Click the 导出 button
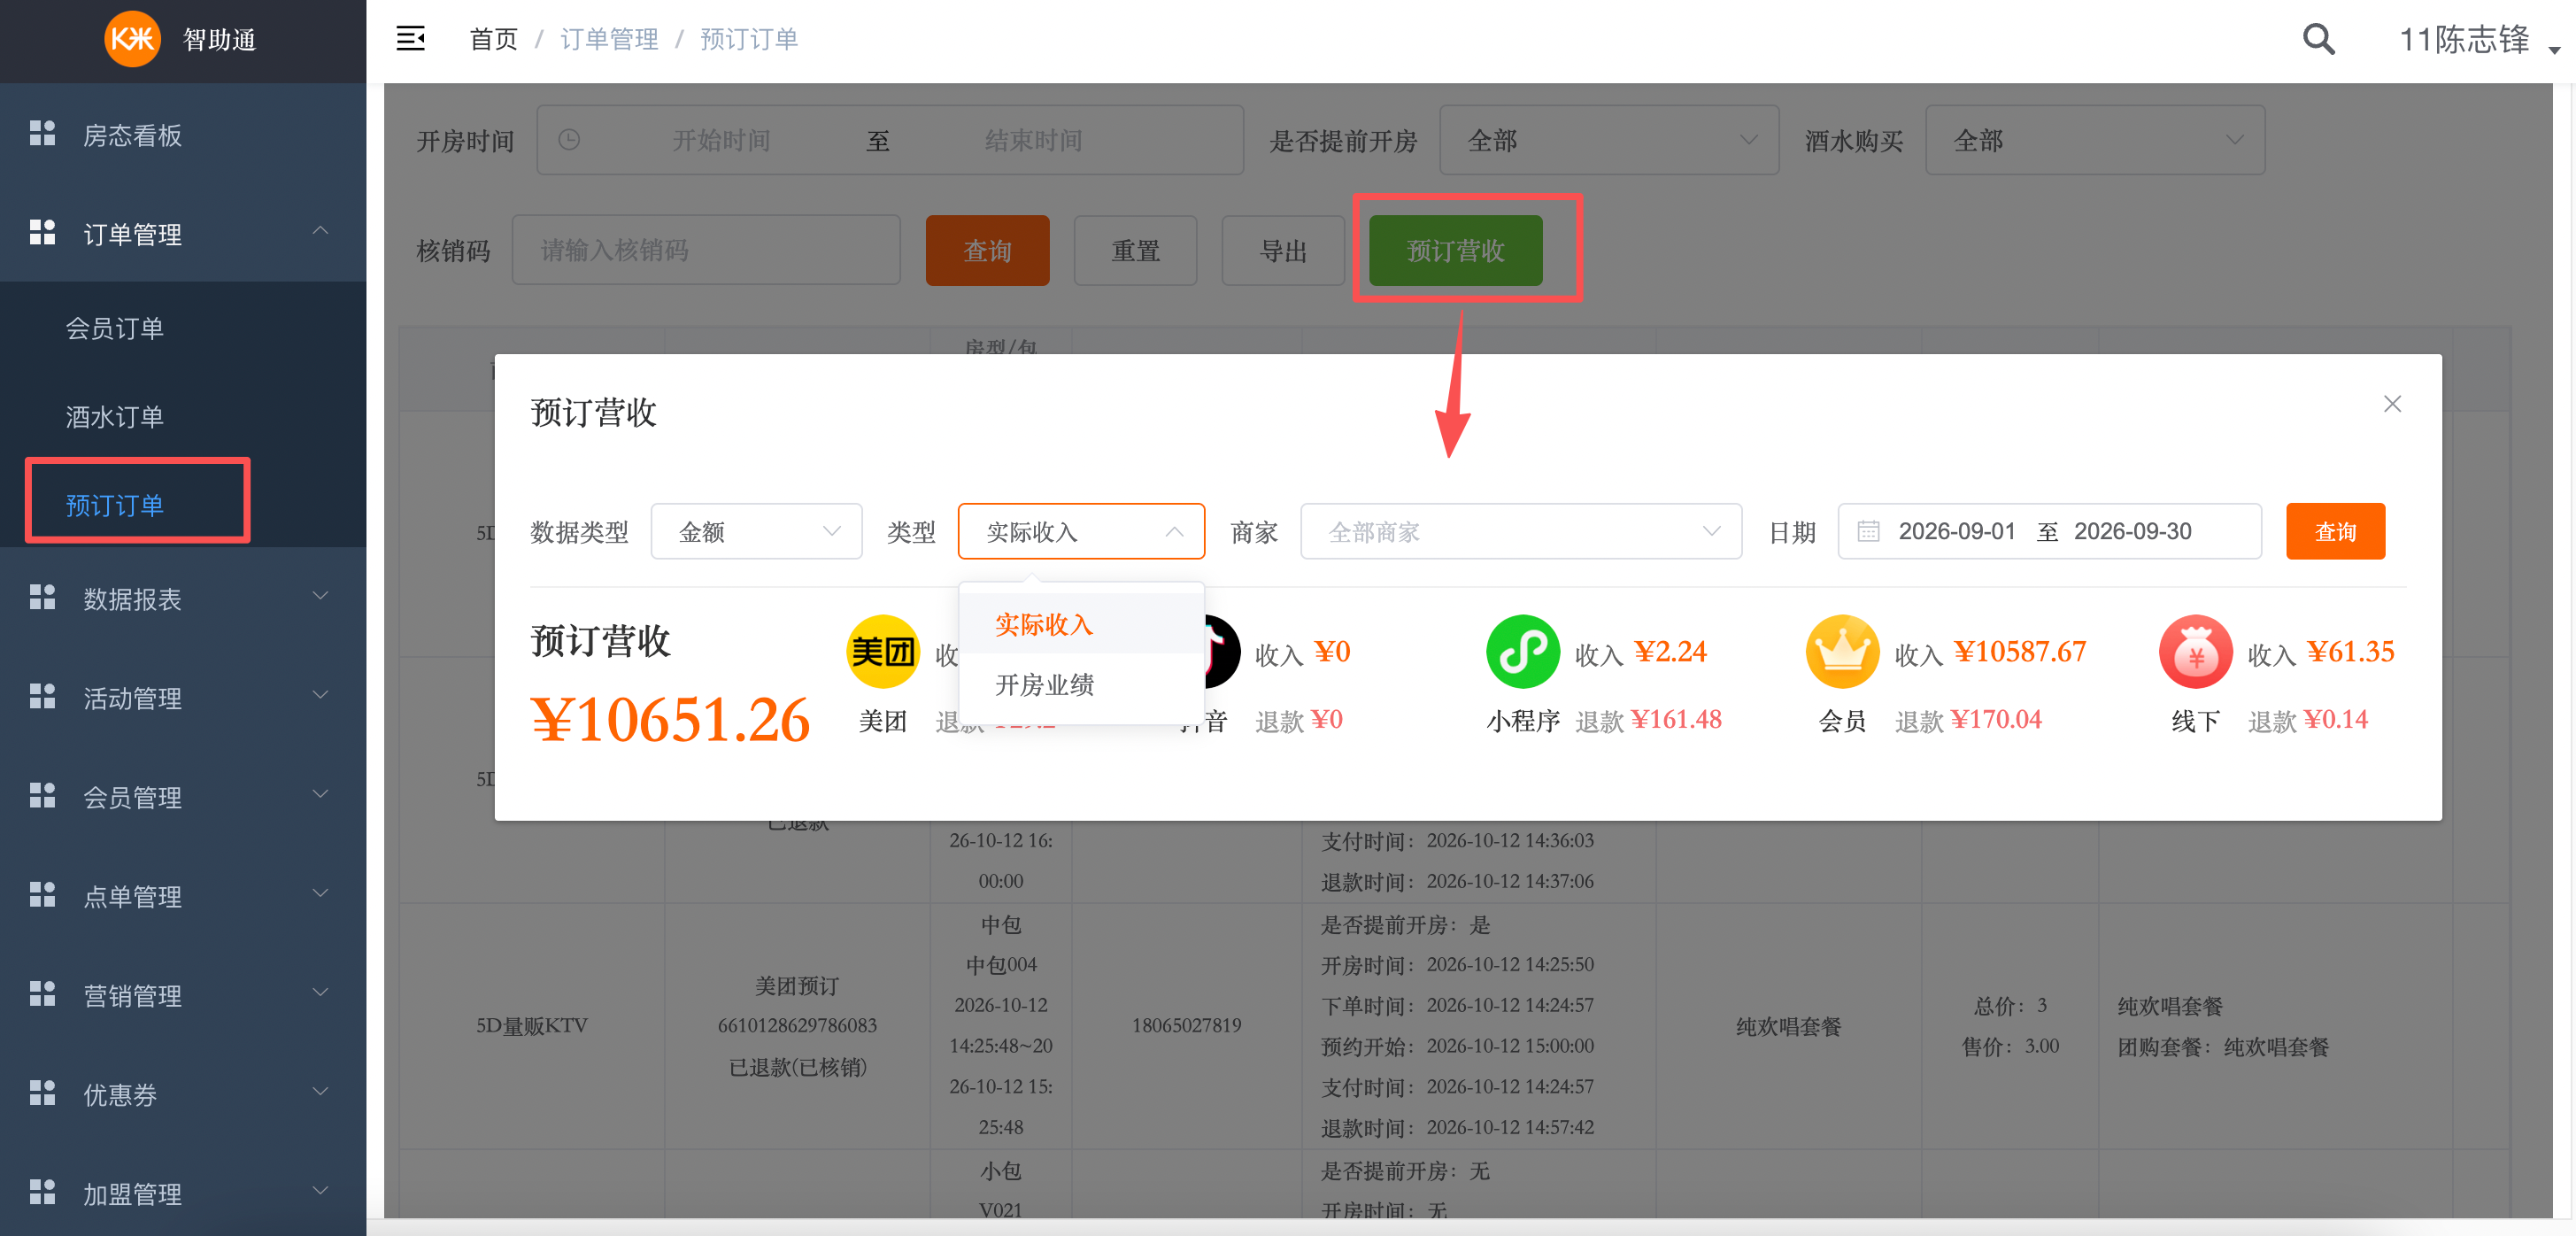The height and width of the screenshot is (1236, 2576). (1283, 250)
